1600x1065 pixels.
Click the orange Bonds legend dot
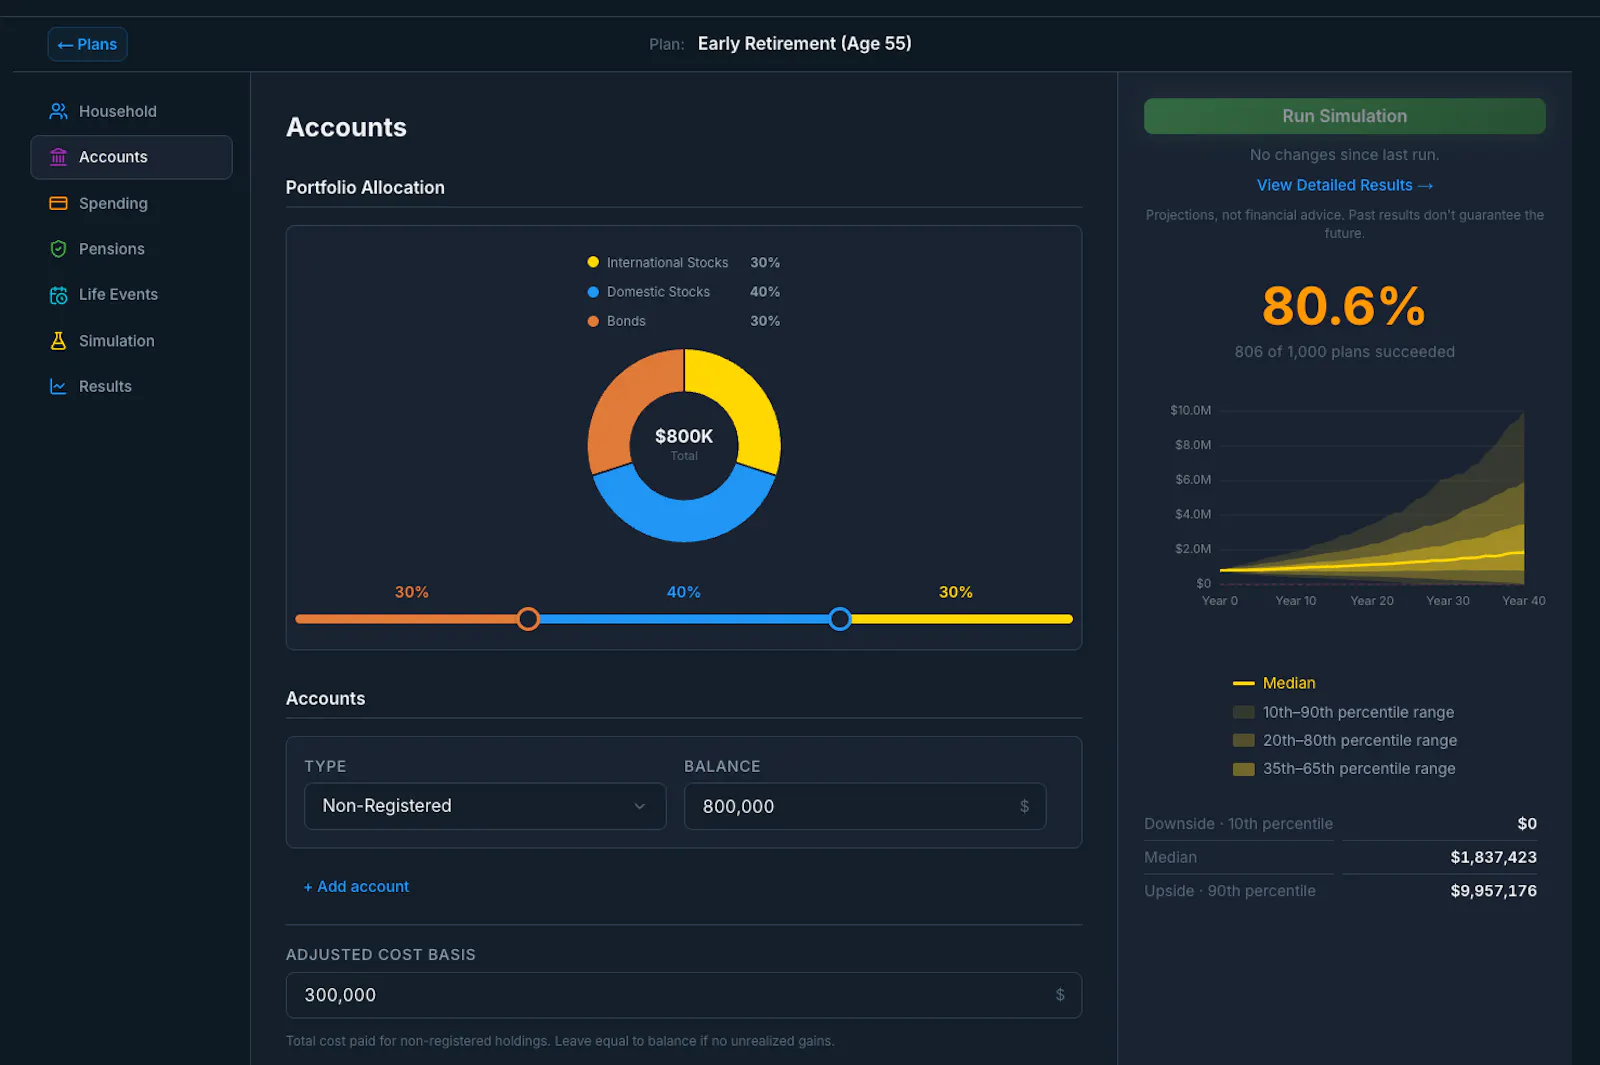(x=593, y=321)
